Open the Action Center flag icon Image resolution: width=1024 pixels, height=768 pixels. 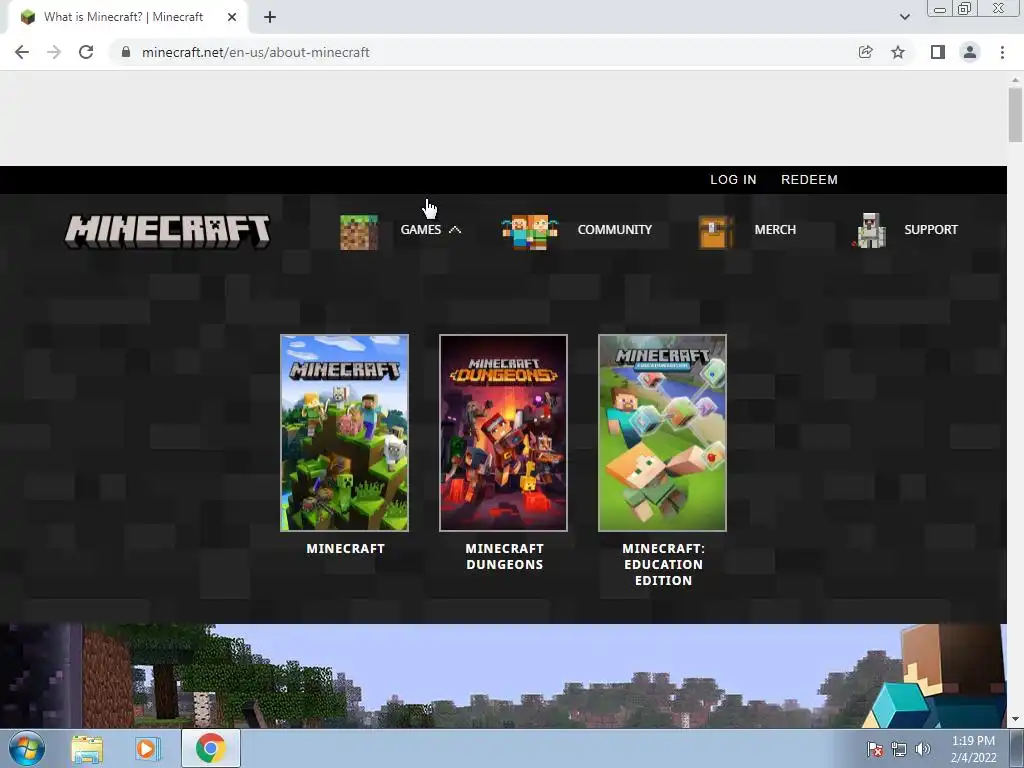[x=874, y=749]
